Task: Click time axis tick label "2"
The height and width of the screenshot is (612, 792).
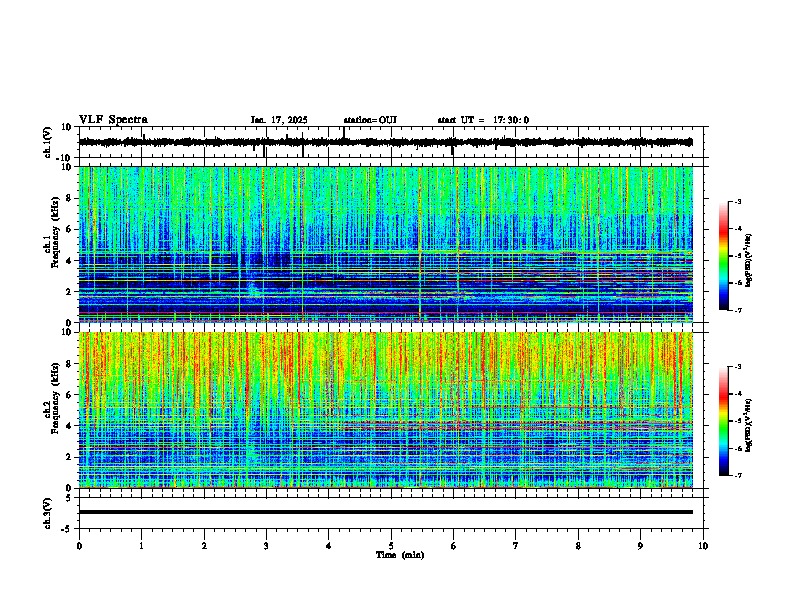Action: [204, 546]
